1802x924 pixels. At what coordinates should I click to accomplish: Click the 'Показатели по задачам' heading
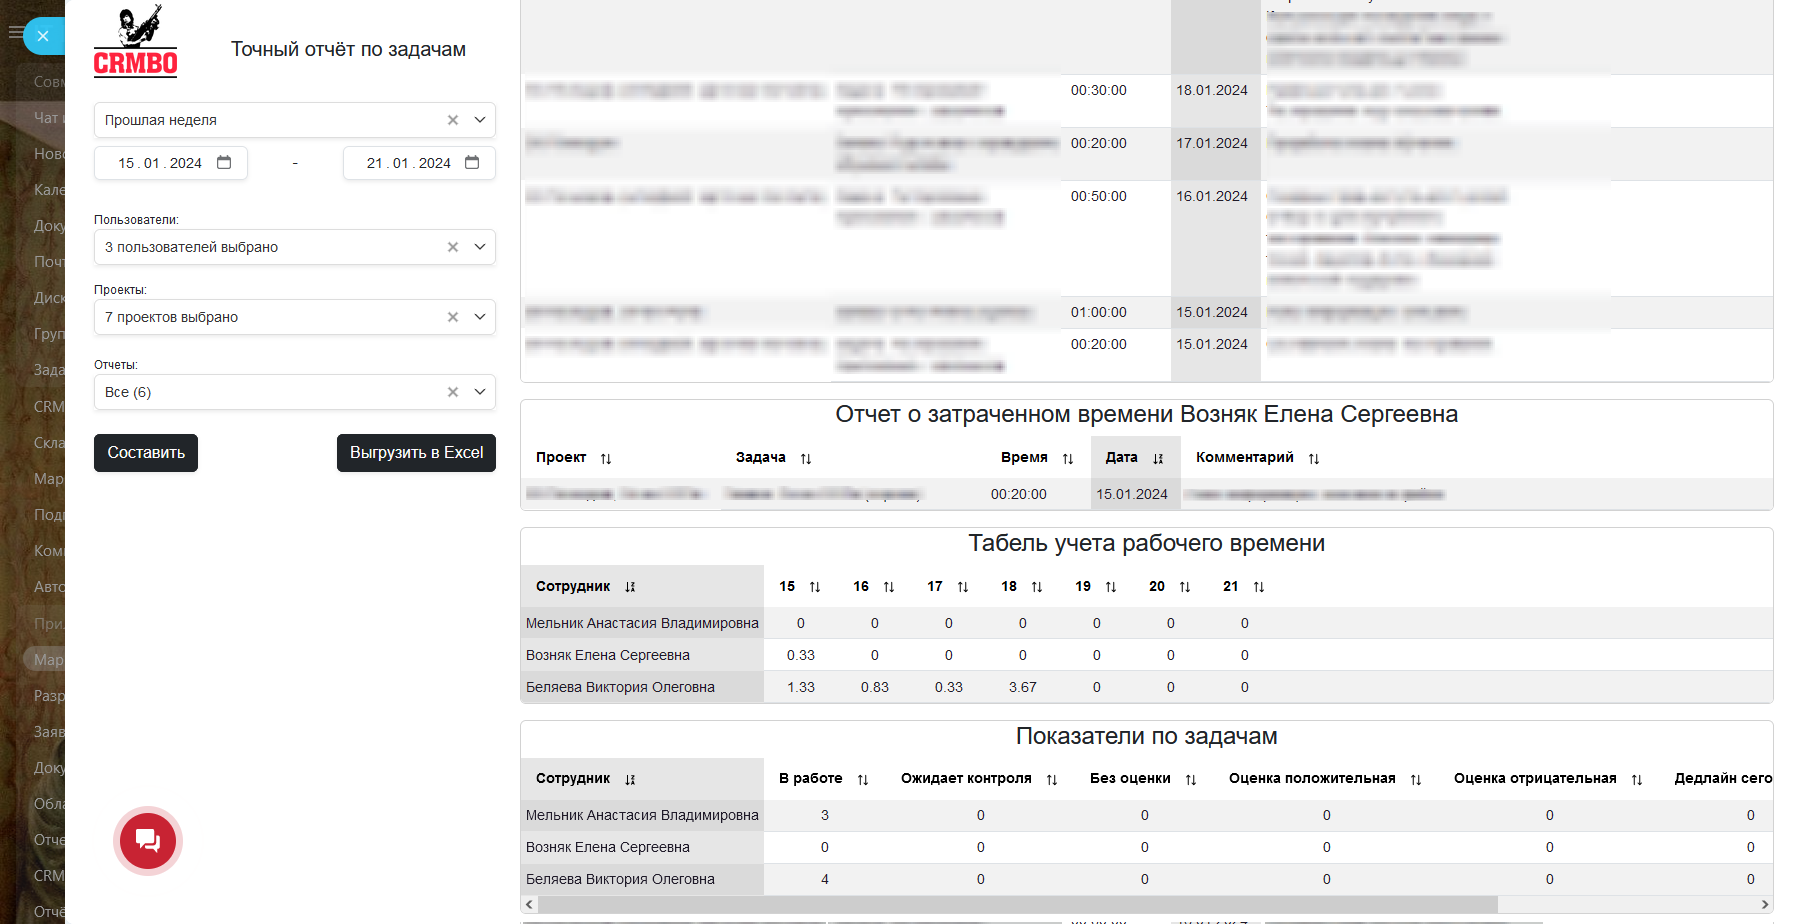[x=1147, y=736]
